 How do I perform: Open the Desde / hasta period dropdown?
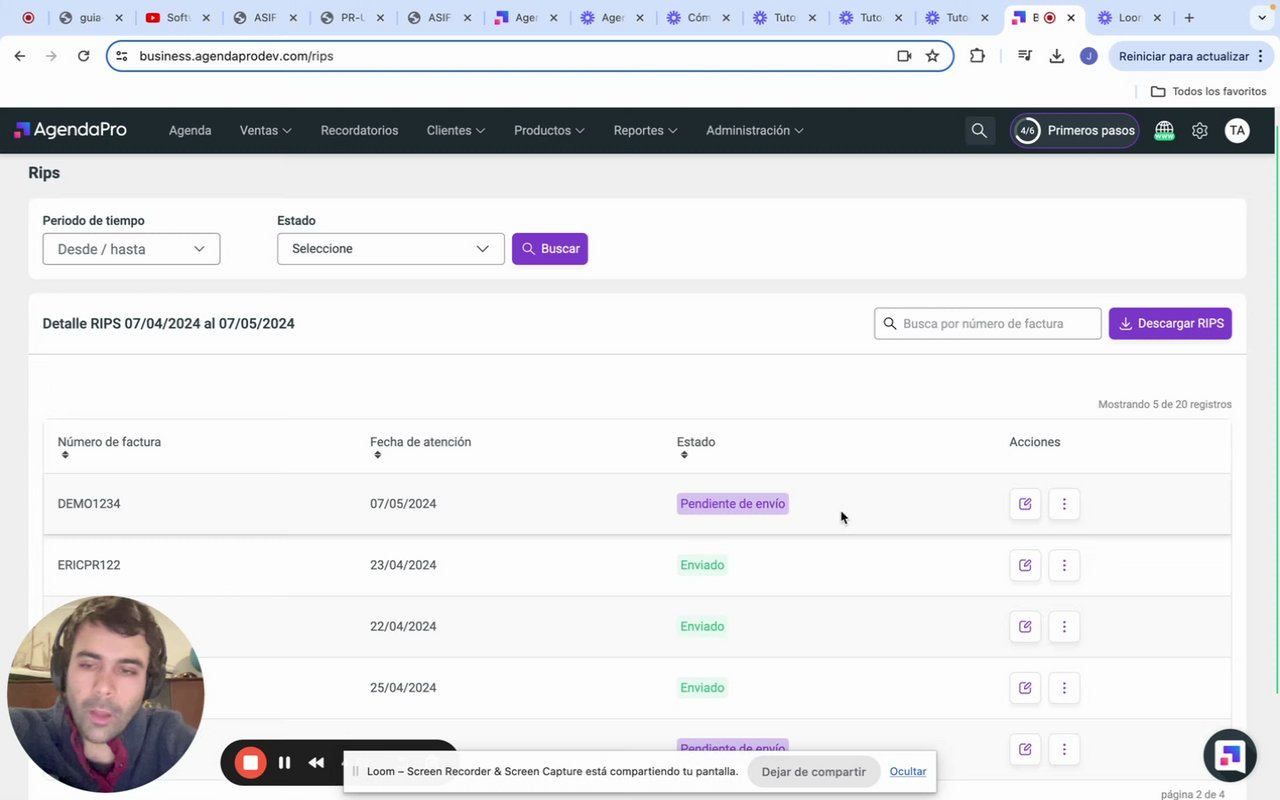(x=131, y=249)
